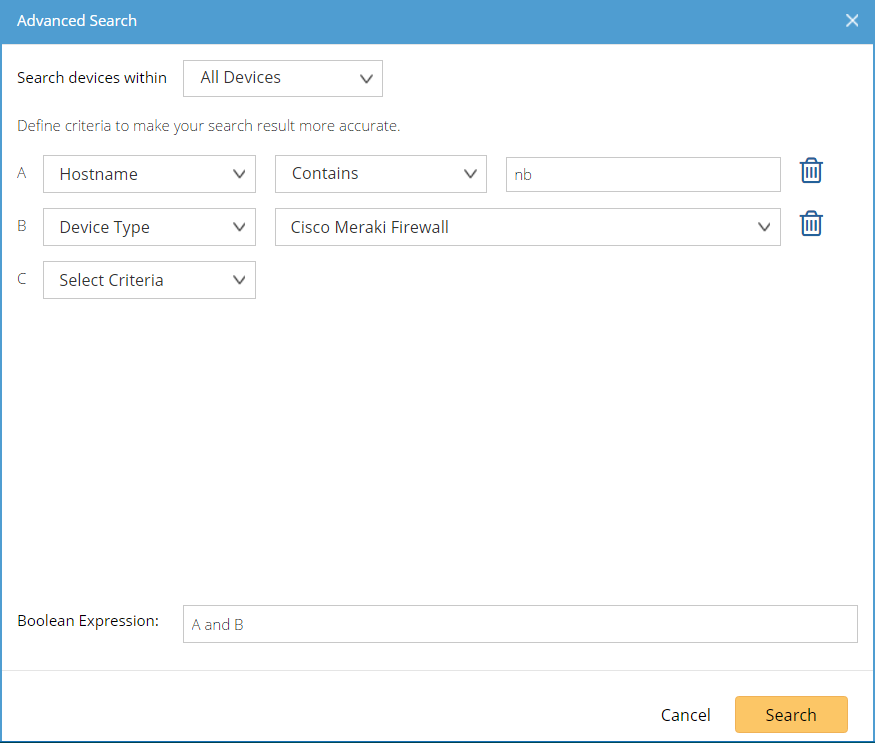
Task: Click the chevron arrow next to Contains
Action: 470,174
